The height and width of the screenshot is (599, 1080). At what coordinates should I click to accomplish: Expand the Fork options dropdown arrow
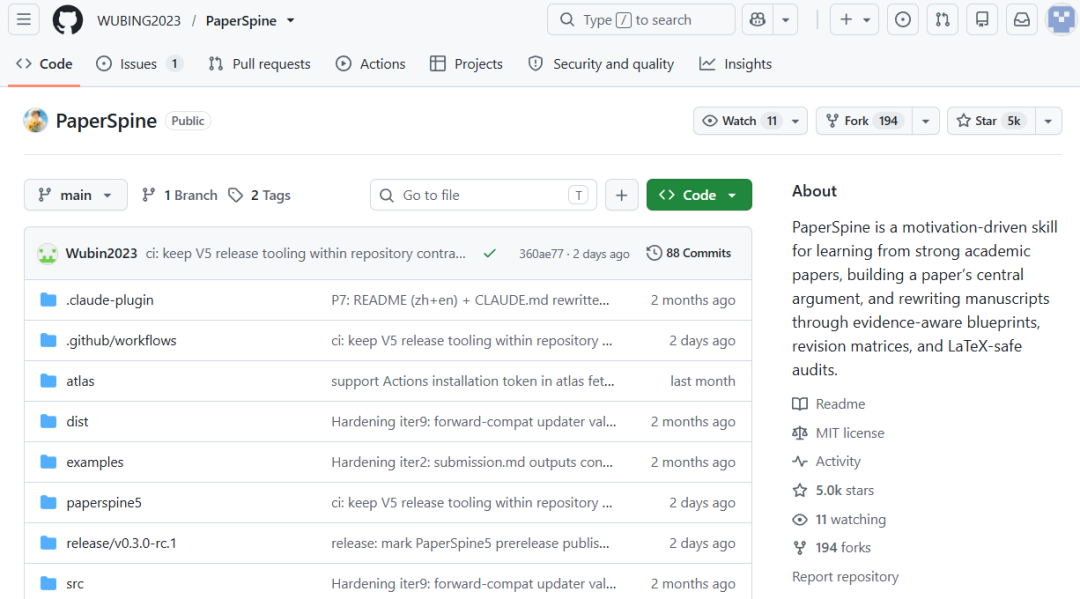pyautogui.click(x=926, y=121)
